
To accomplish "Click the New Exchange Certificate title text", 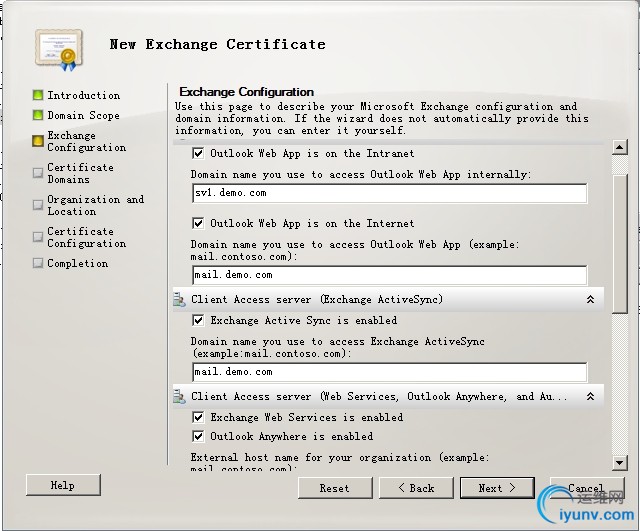I will pos(218,44).
